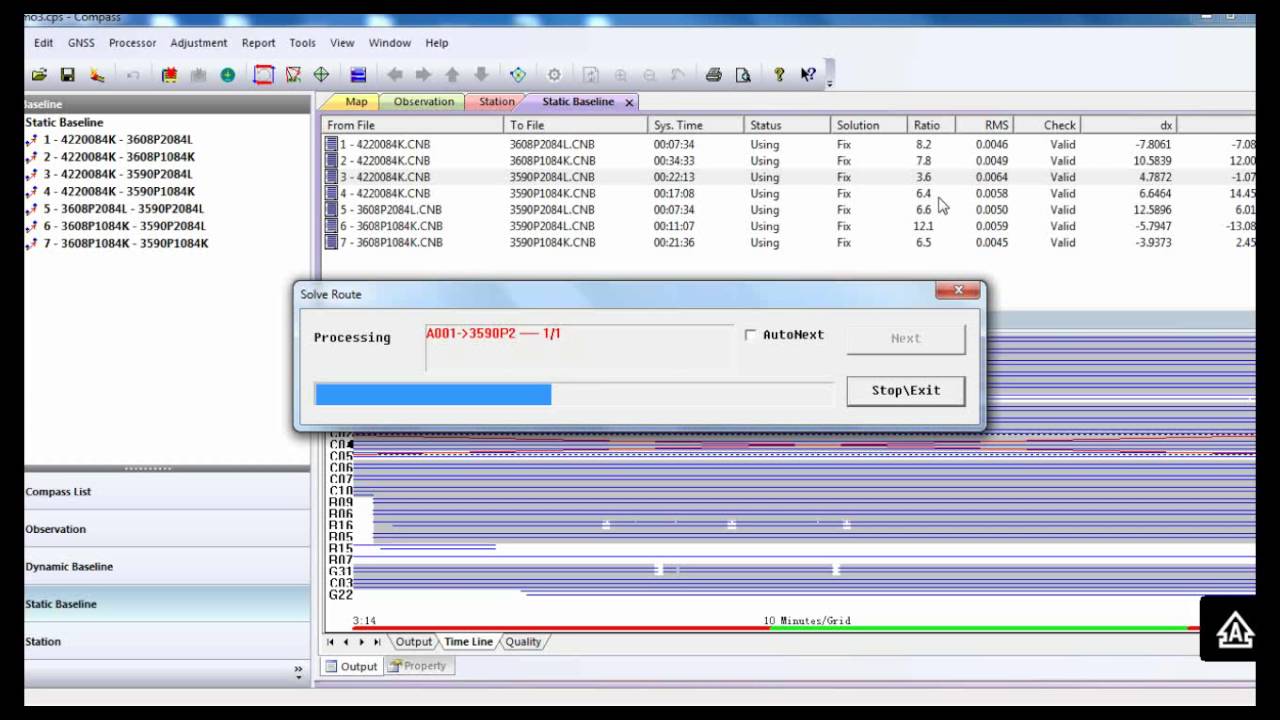1280x720 pixels.
Task: Click the down arrow toolbar icon
Action: click(x=481, y=75)
